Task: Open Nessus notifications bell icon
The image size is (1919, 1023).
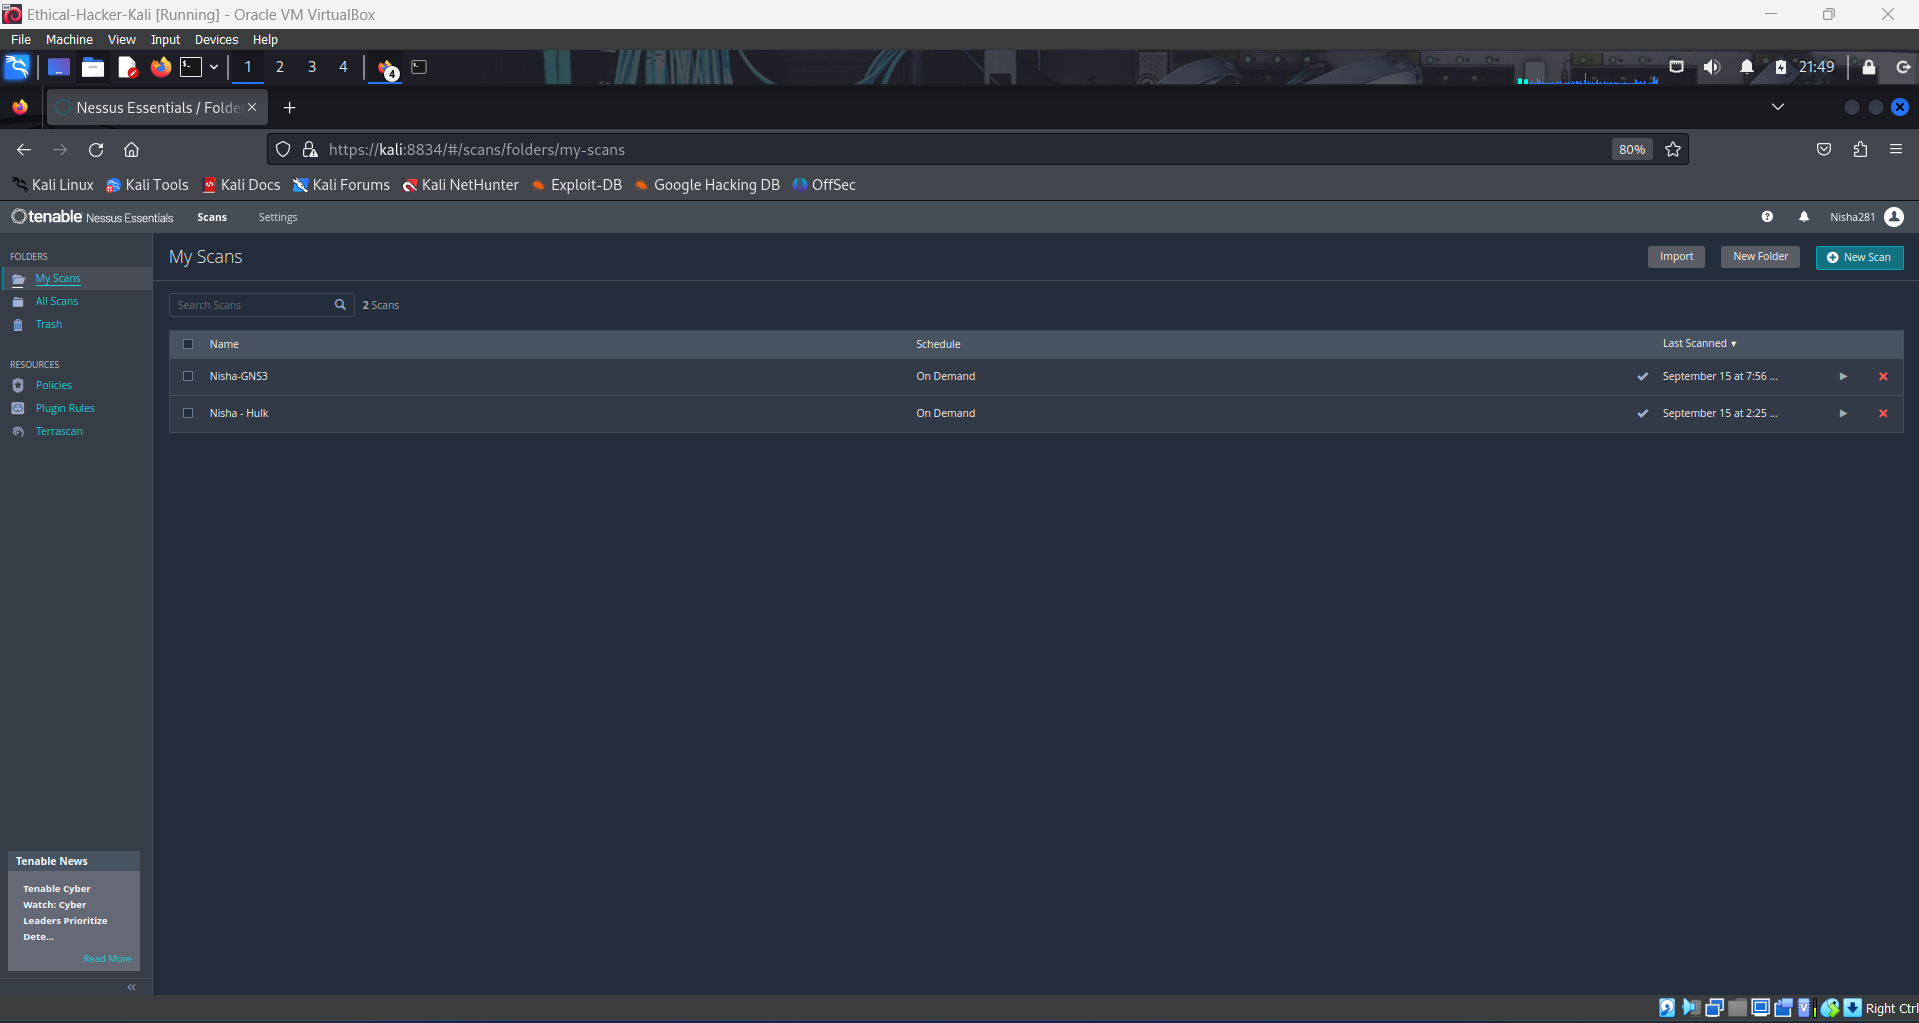Action: (x=1803, y=217)
